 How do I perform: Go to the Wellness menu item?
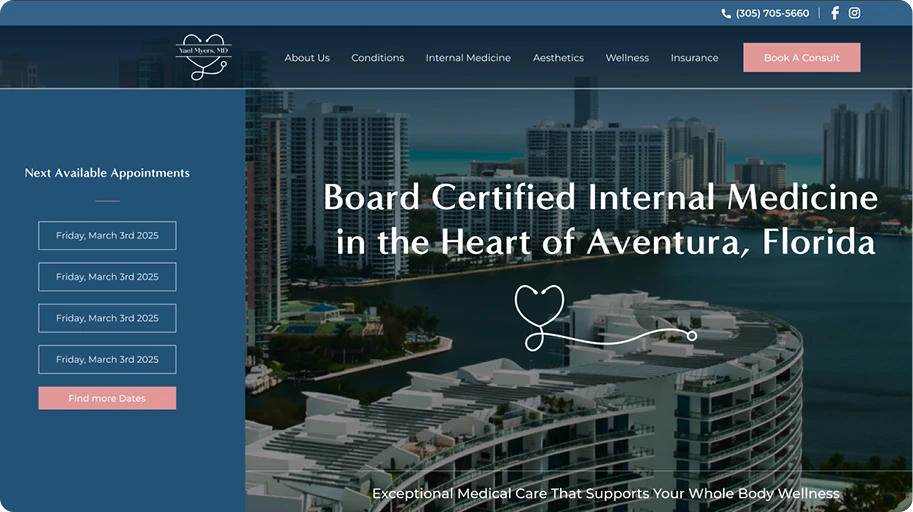627,58
